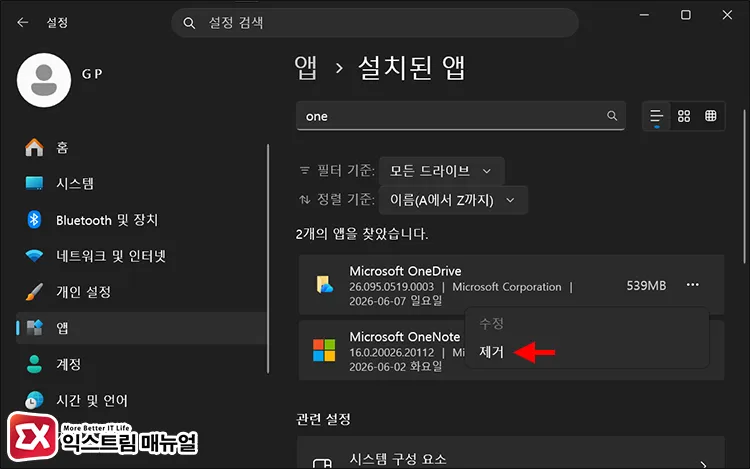Open 시간 및 언어 settings
750x469 pixels.
142,401
